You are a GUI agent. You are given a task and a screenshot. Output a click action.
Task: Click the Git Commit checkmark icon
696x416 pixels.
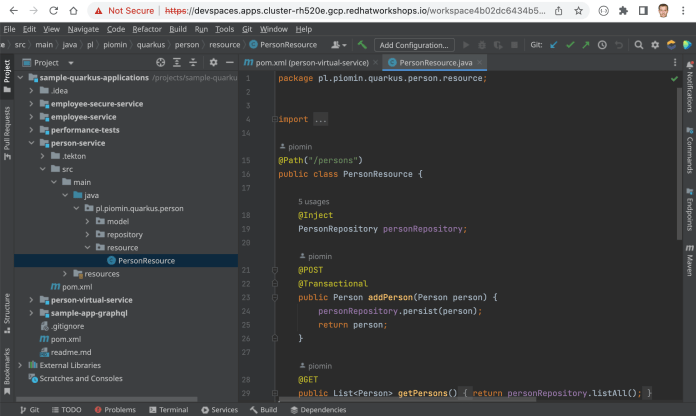click(x=570, y=45)
